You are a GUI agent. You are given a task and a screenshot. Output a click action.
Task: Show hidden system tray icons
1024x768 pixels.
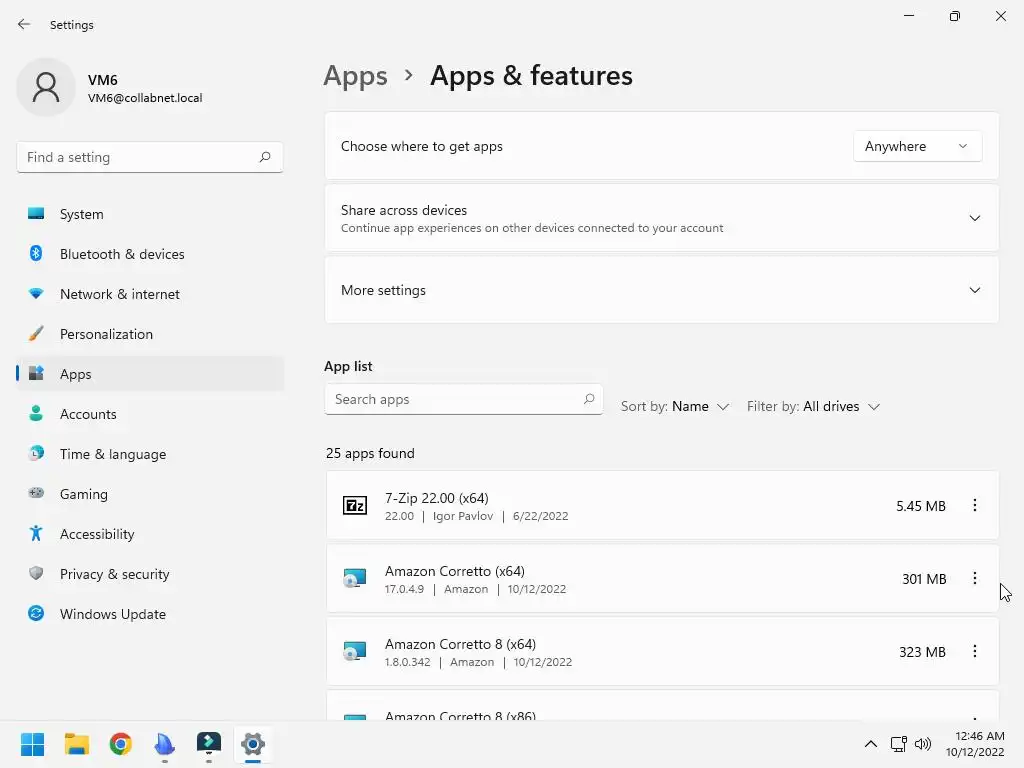870,744
